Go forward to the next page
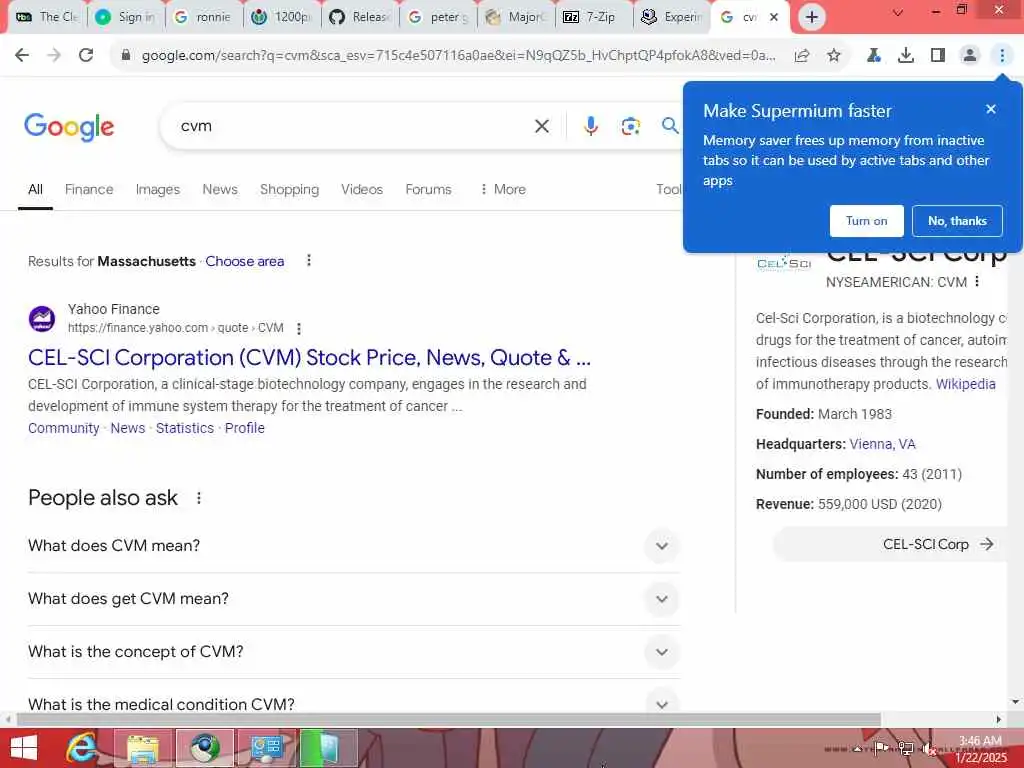1024x768 pixels. 54,56
